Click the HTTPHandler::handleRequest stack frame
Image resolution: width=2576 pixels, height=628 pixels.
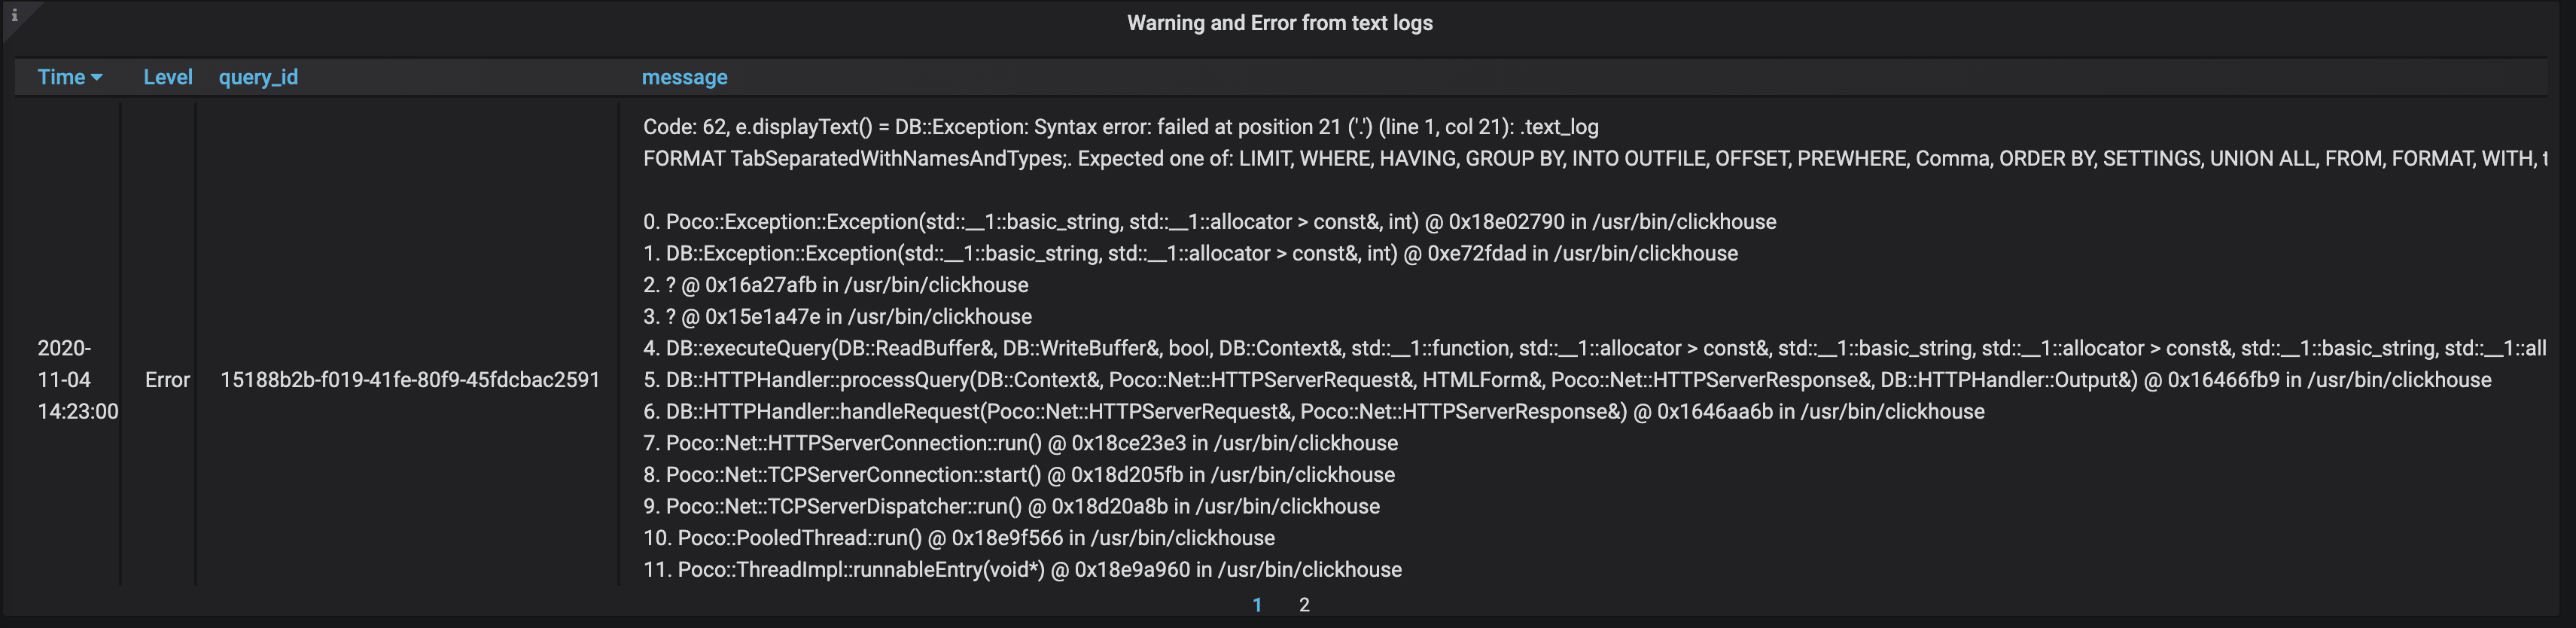tap(1313, 411)
